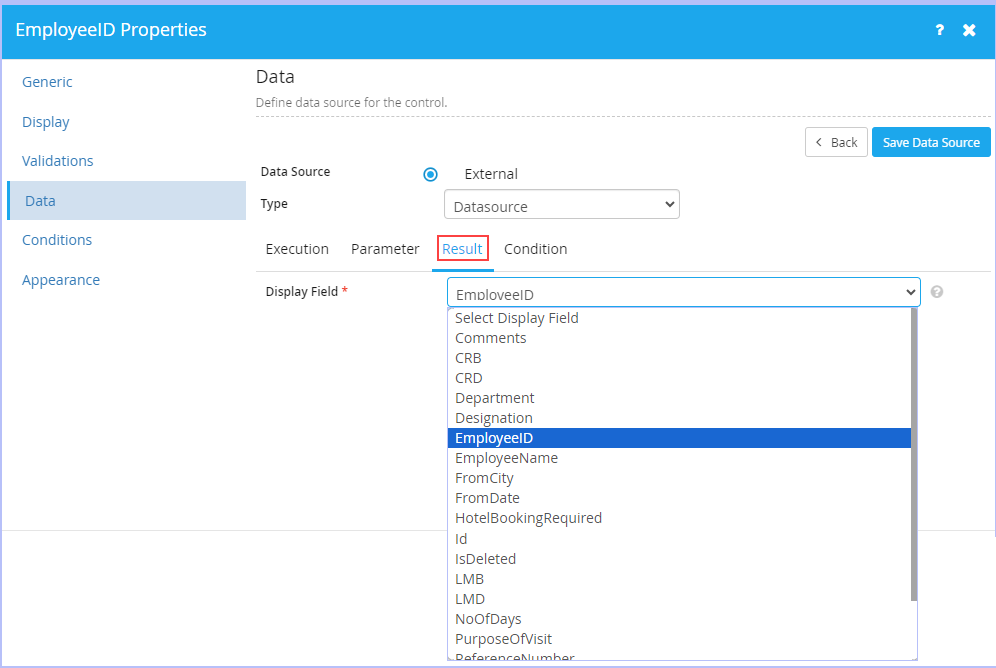Close the EmployeeID Properties dialog

[x=969, y=30]
